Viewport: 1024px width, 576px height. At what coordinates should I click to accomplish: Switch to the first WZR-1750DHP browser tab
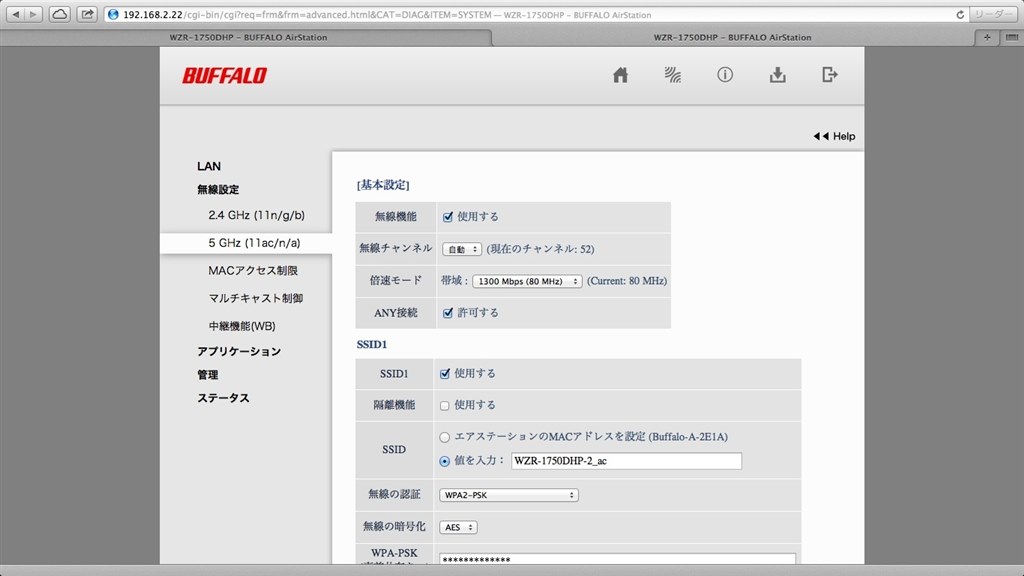point(248,37)
